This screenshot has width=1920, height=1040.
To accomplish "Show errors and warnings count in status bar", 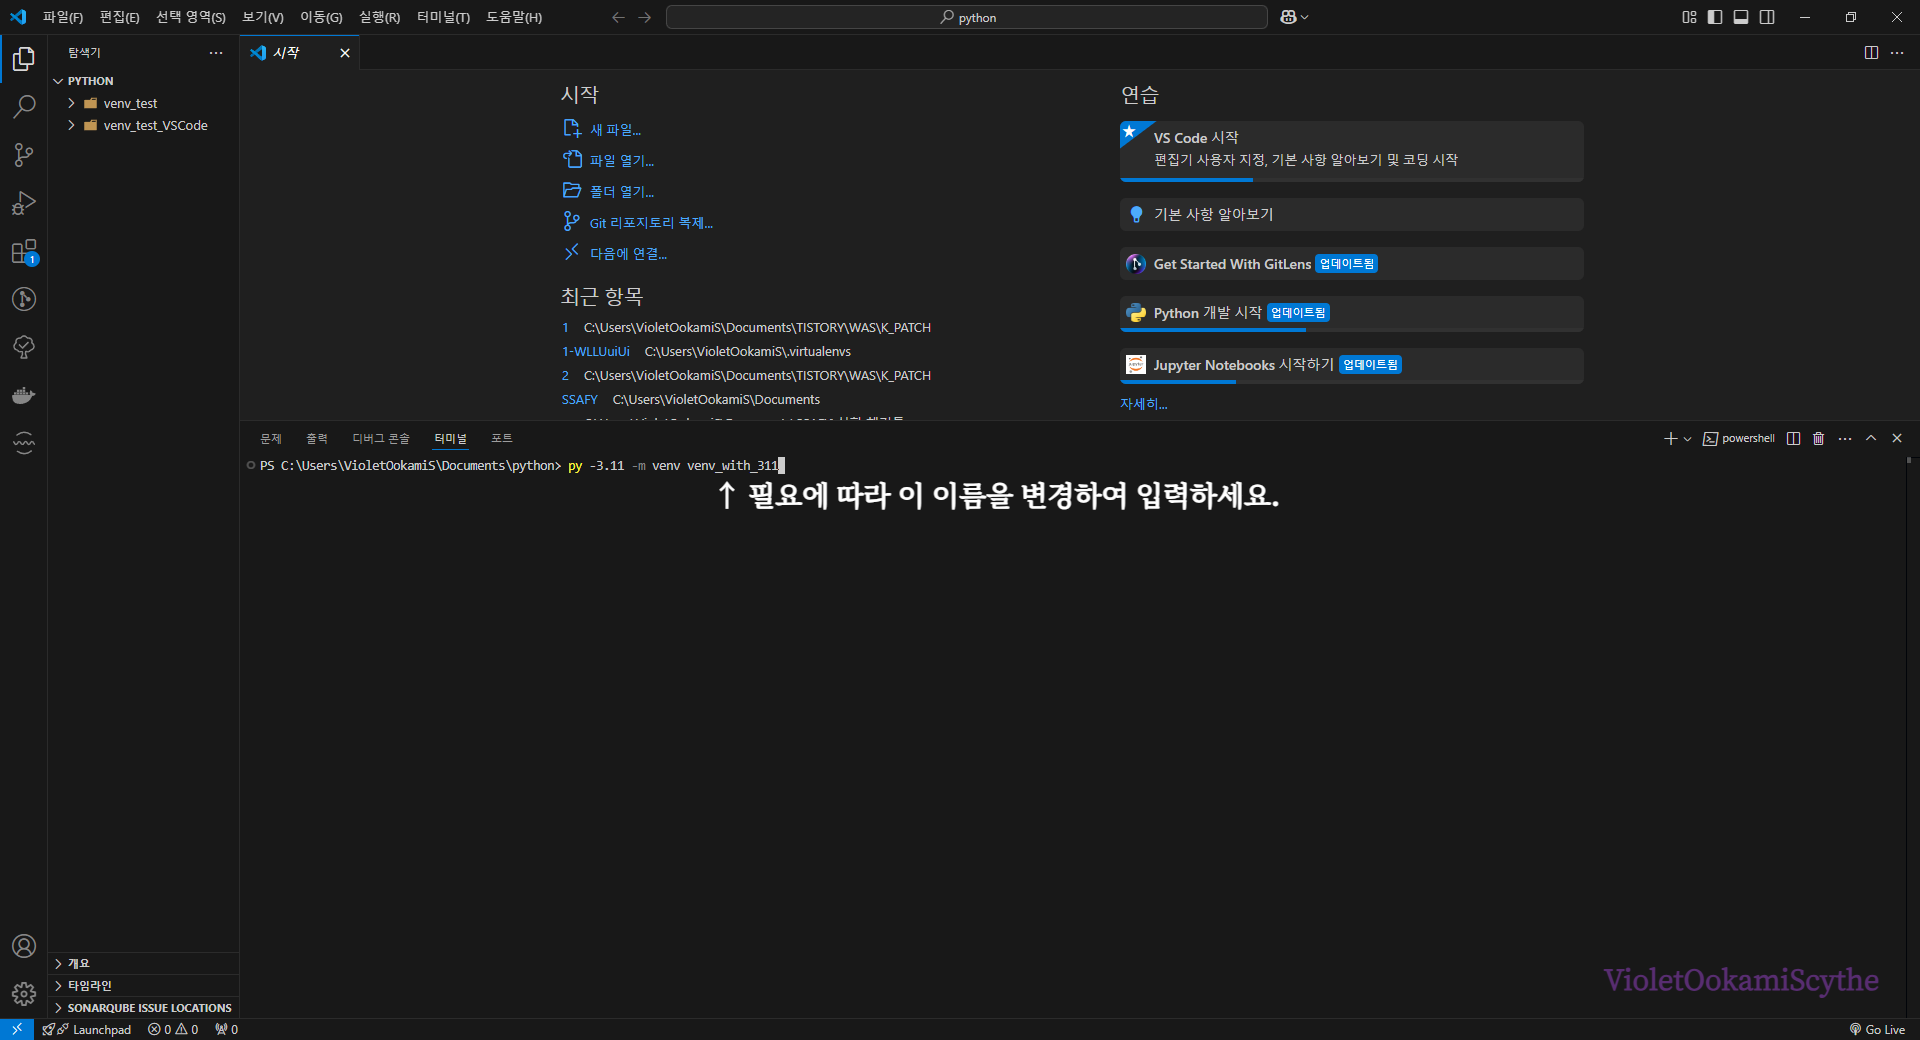I will click(173, 1029).
